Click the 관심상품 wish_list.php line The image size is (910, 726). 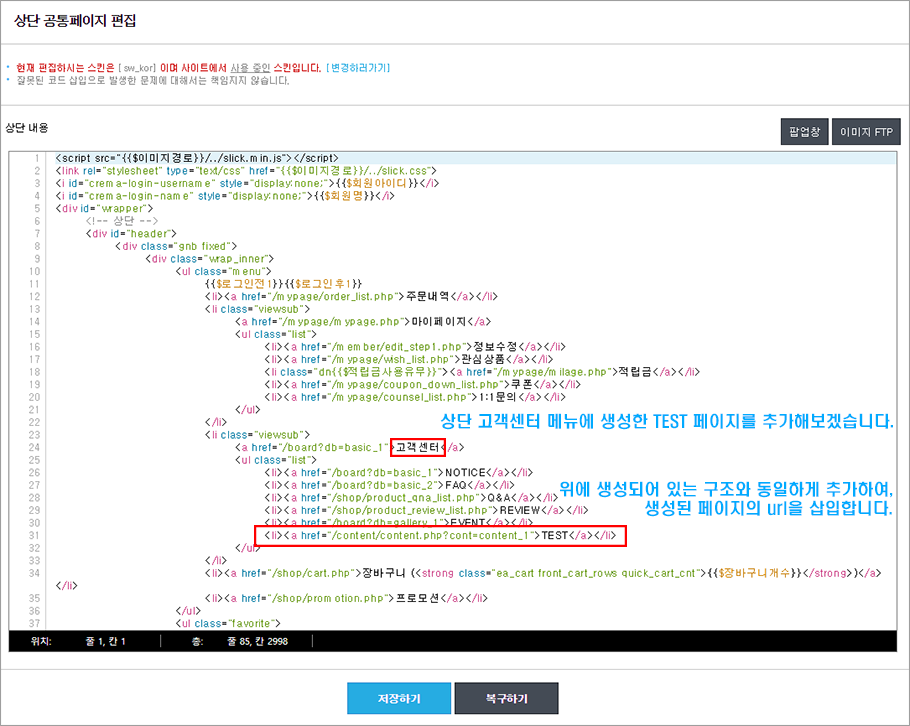tap(409, 359)
